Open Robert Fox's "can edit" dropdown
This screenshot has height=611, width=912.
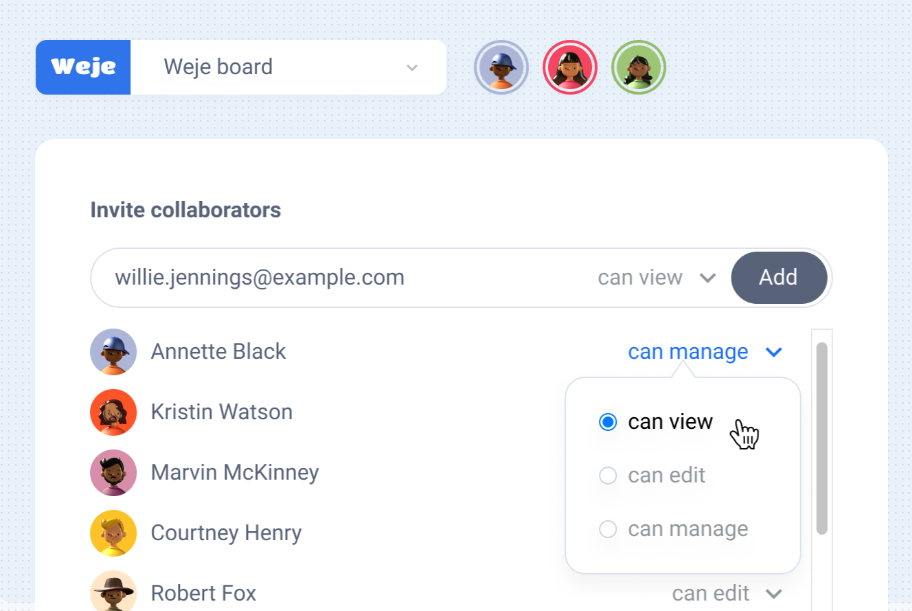(x=727, y=594)
